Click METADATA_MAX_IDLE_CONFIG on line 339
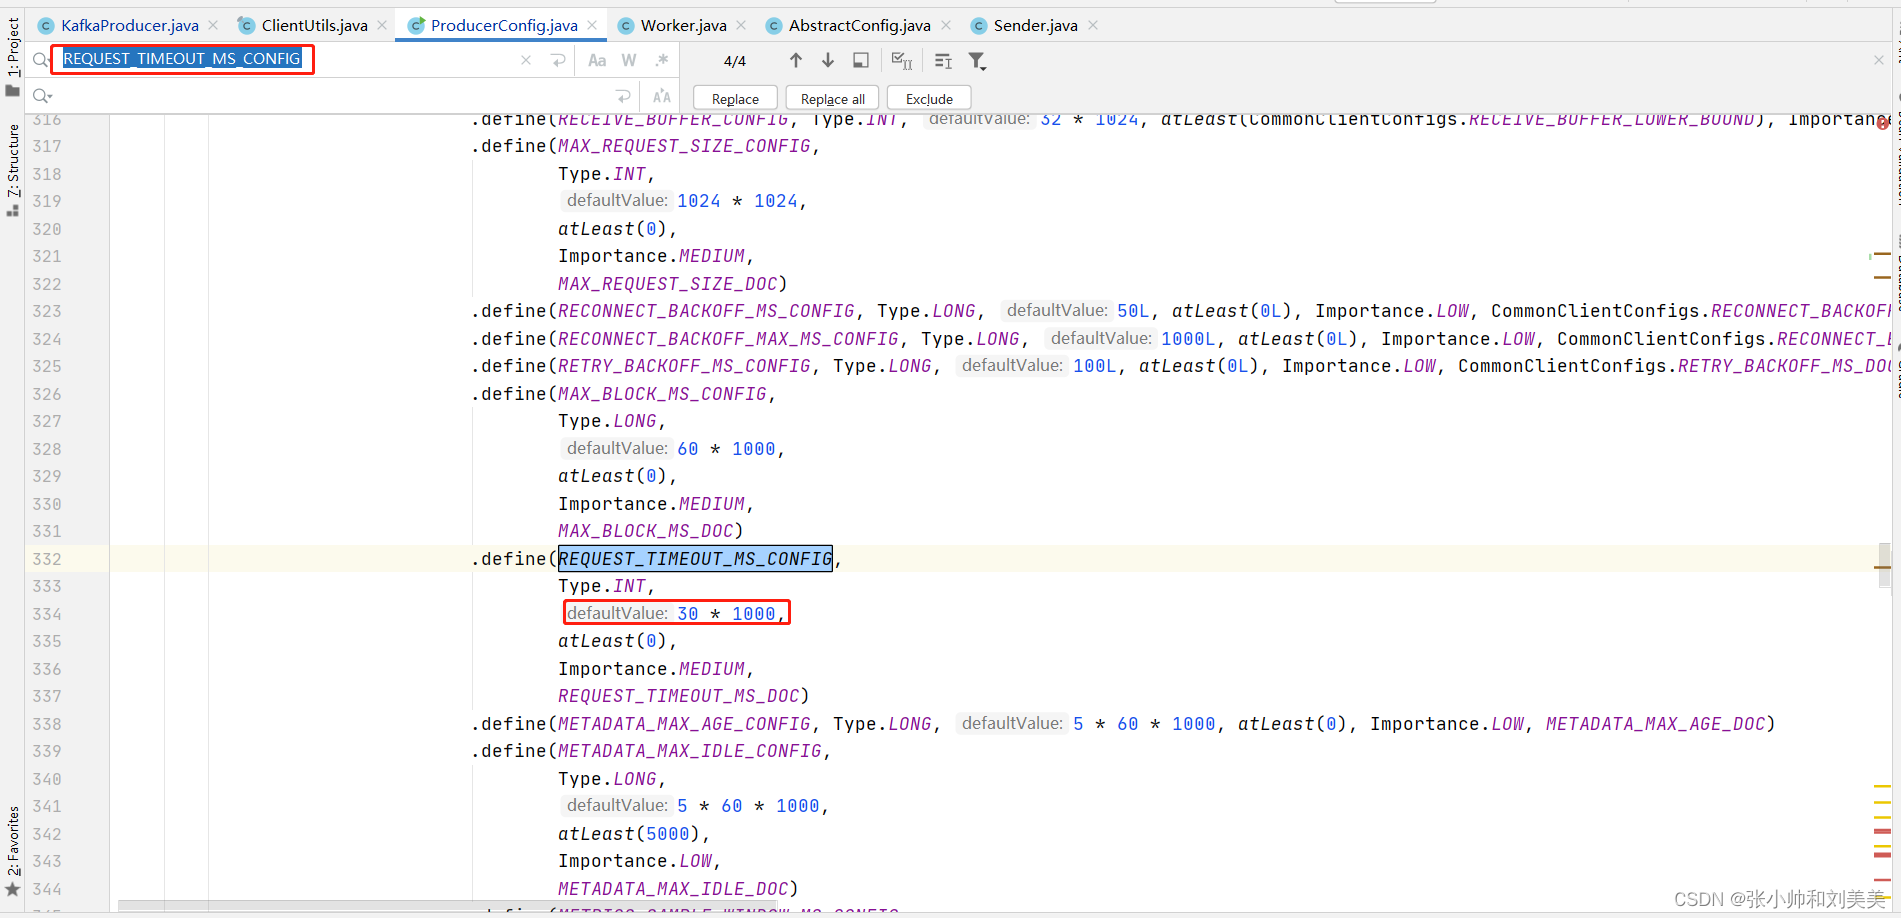 click(690, 751)
